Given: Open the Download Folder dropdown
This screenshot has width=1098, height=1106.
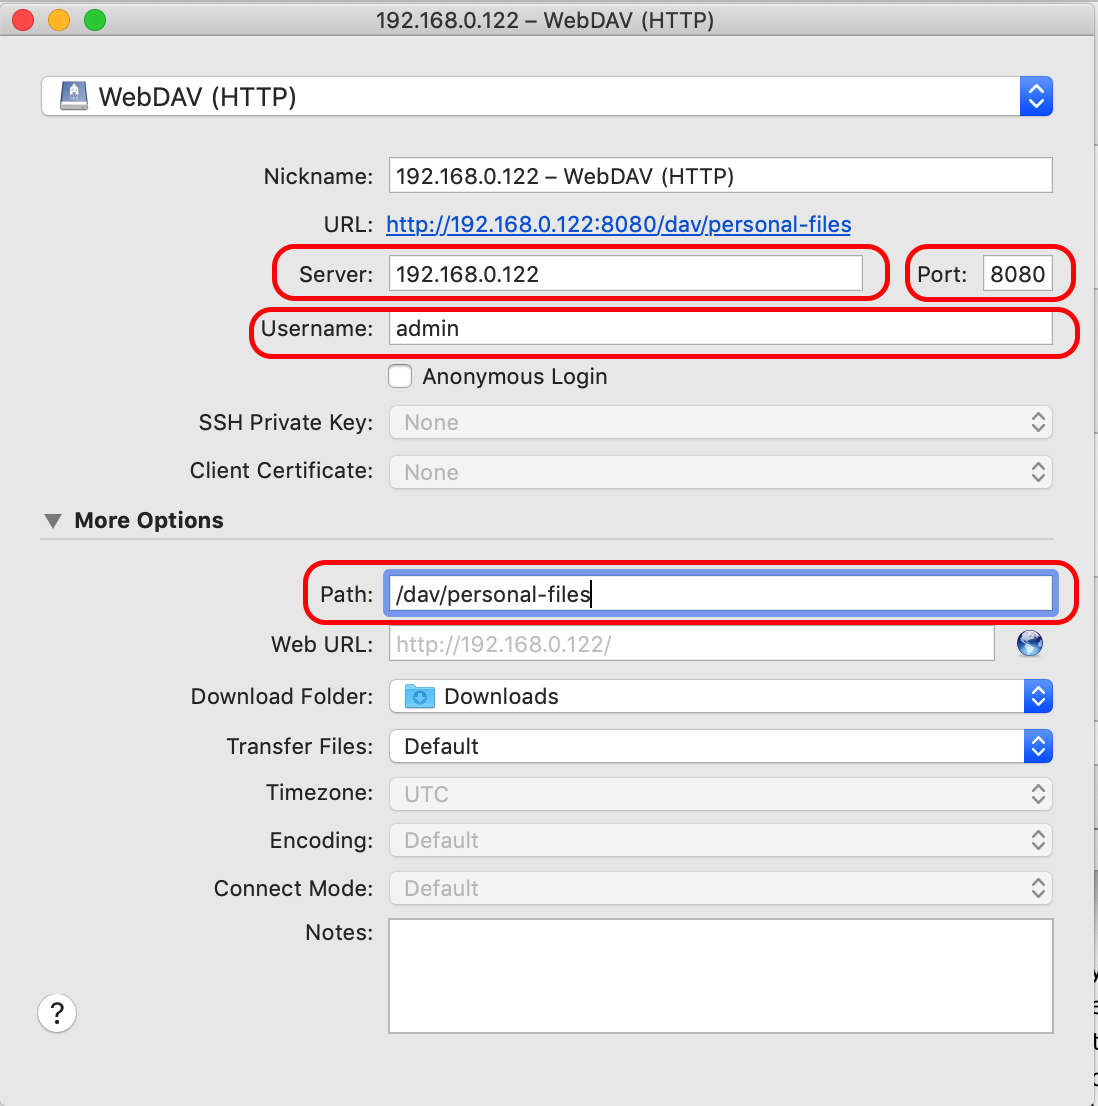Looking at the screenshot, I should click(x=721, y=696).
